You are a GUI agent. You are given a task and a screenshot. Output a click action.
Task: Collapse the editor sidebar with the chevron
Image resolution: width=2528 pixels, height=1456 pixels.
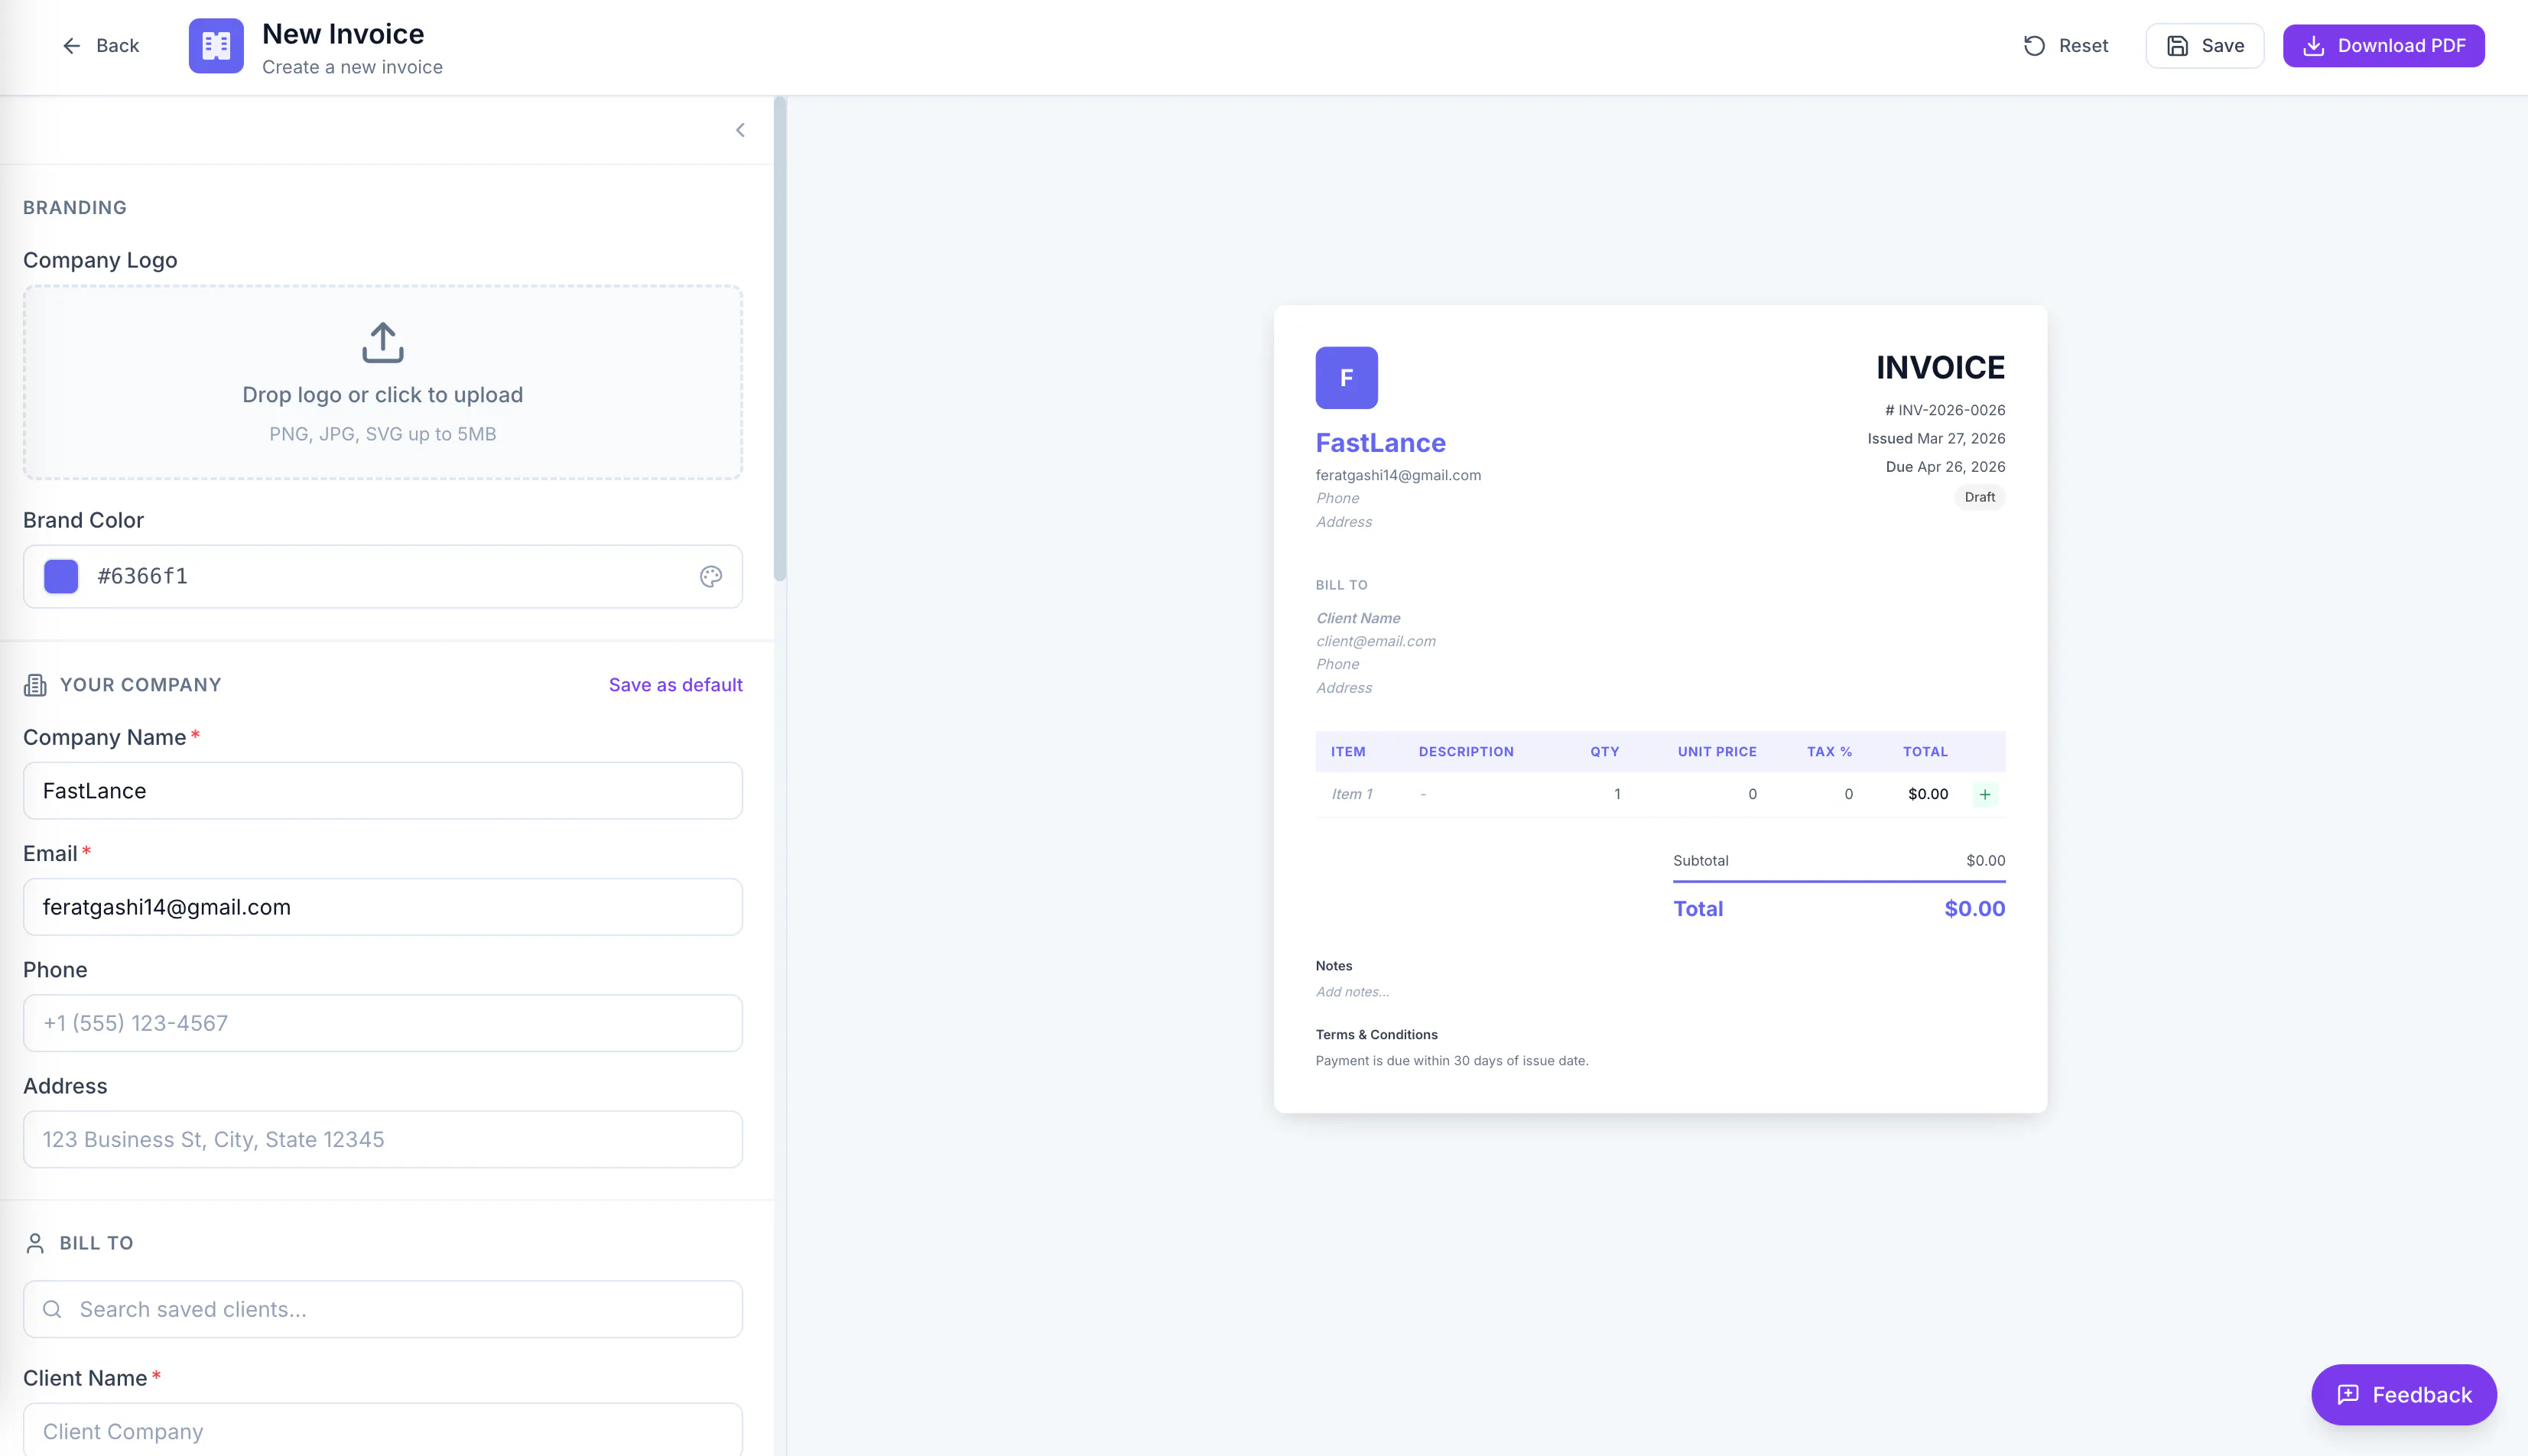(740, 130)
